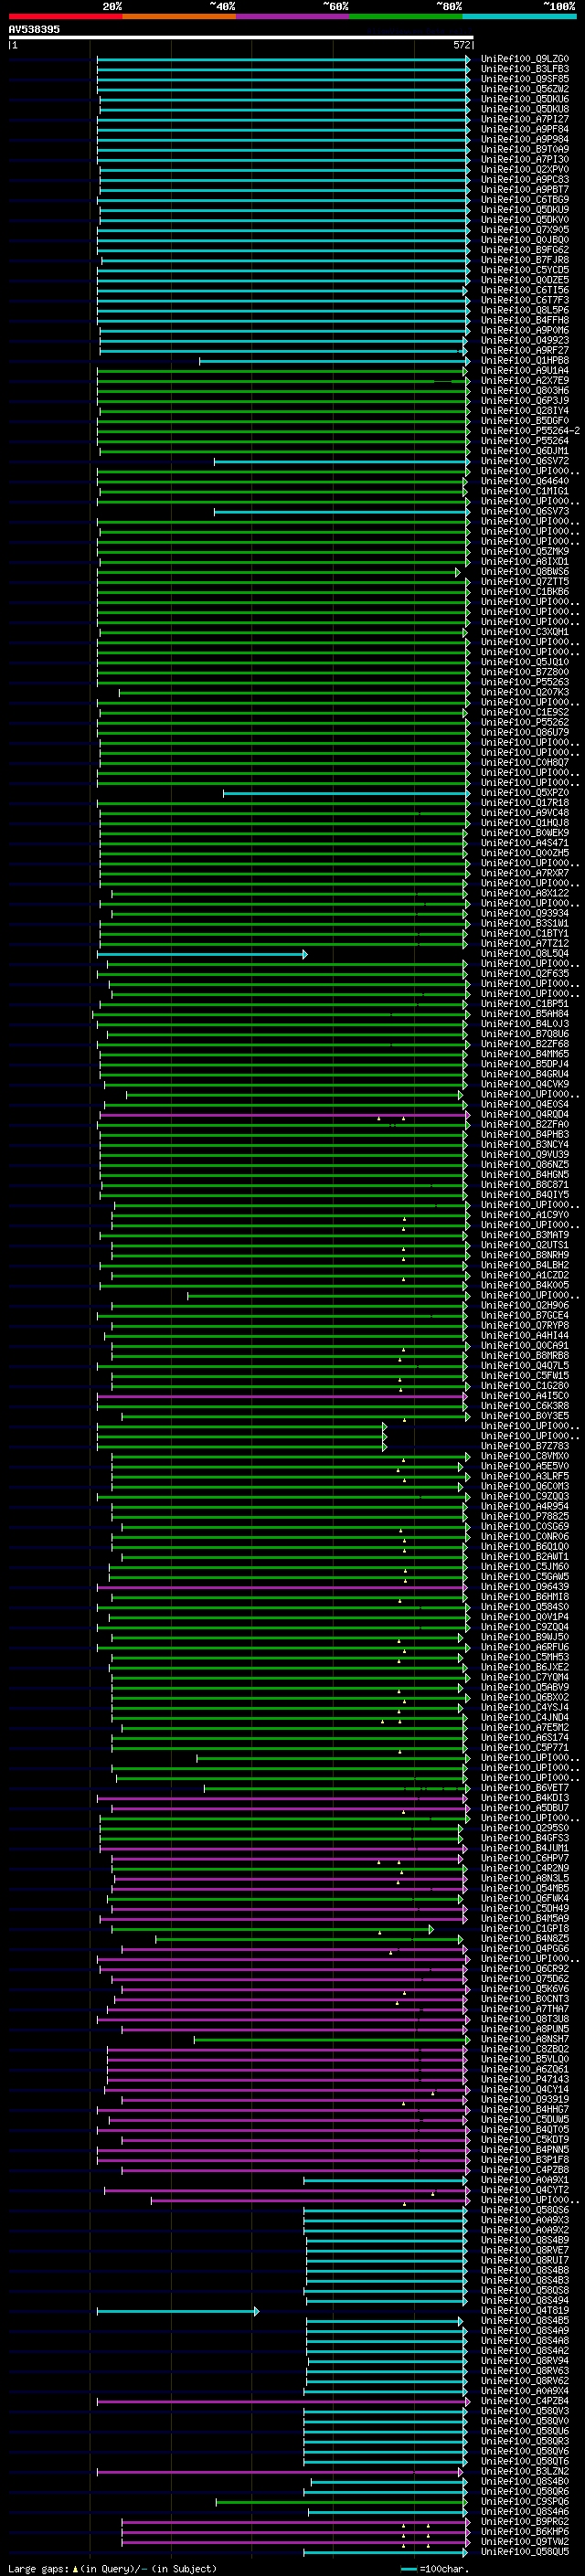
Task: Click the orange ~40% identity legend segment
Action: 179,16
